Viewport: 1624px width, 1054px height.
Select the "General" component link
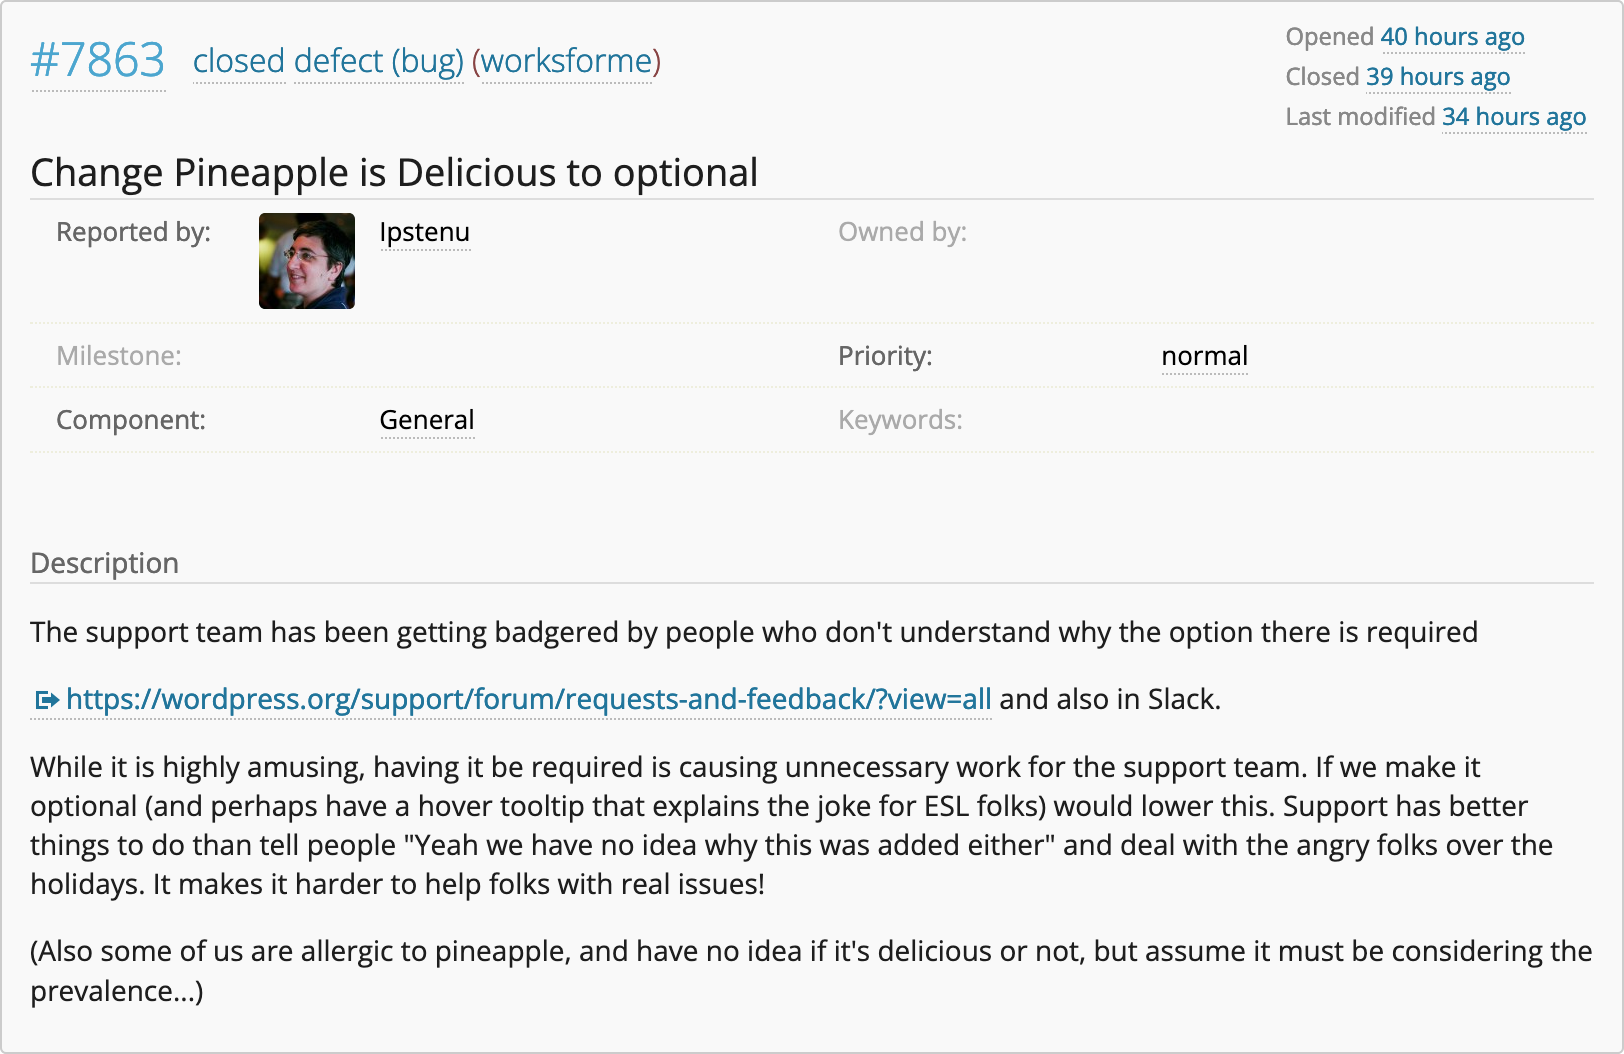(x=427, y=420)
